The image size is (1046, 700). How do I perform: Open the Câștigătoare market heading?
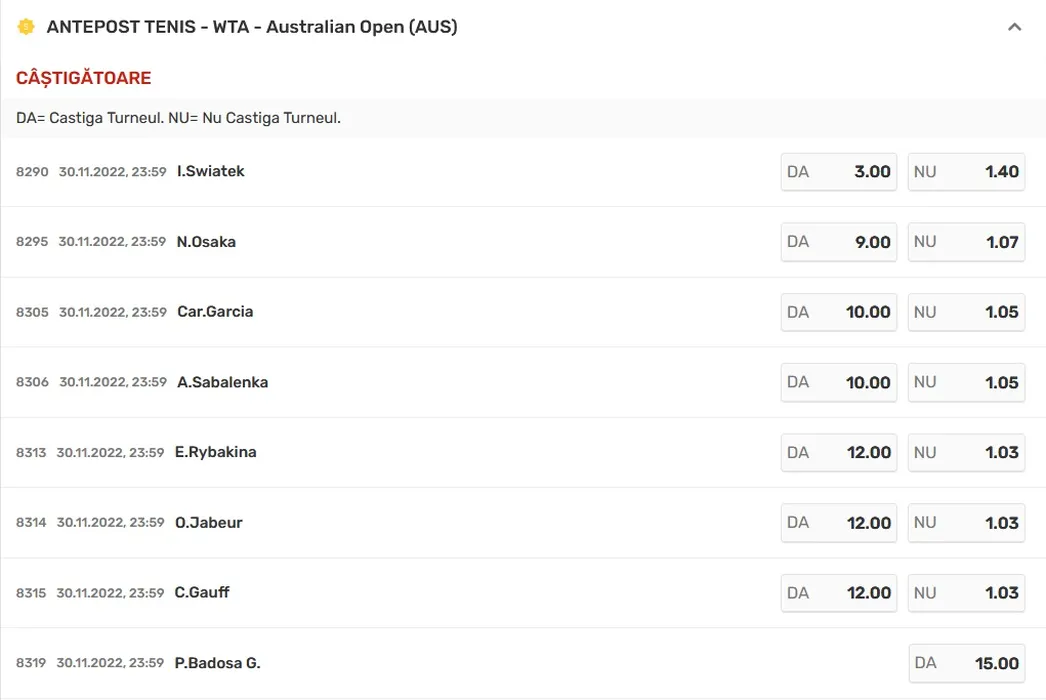coord(84,78)
